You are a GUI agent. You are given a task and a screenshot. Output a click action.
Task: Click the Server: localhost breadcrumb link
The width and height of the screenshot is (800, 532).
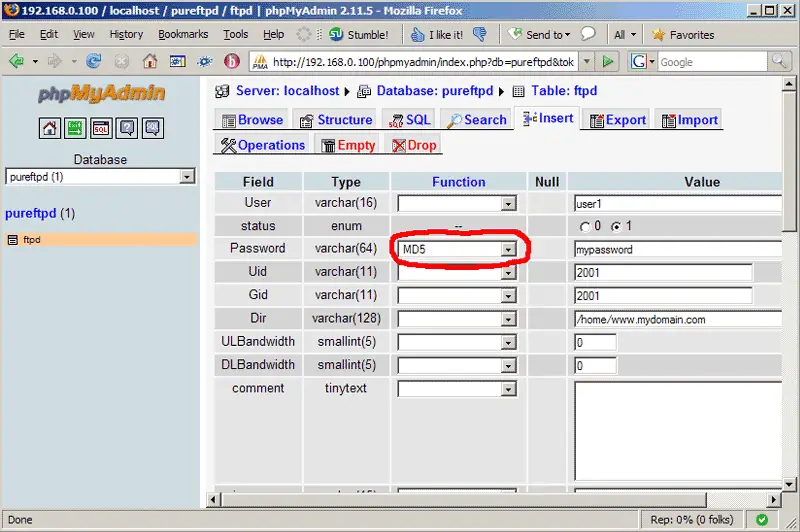coord(287,91)
